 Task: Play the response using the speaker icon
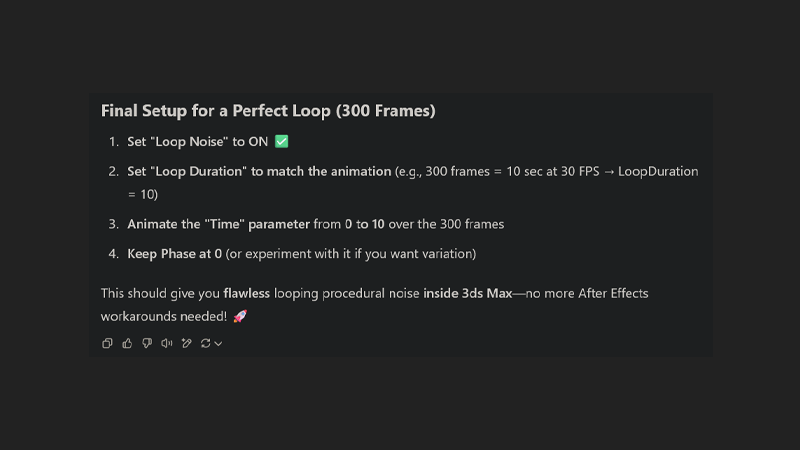(167, 343)
